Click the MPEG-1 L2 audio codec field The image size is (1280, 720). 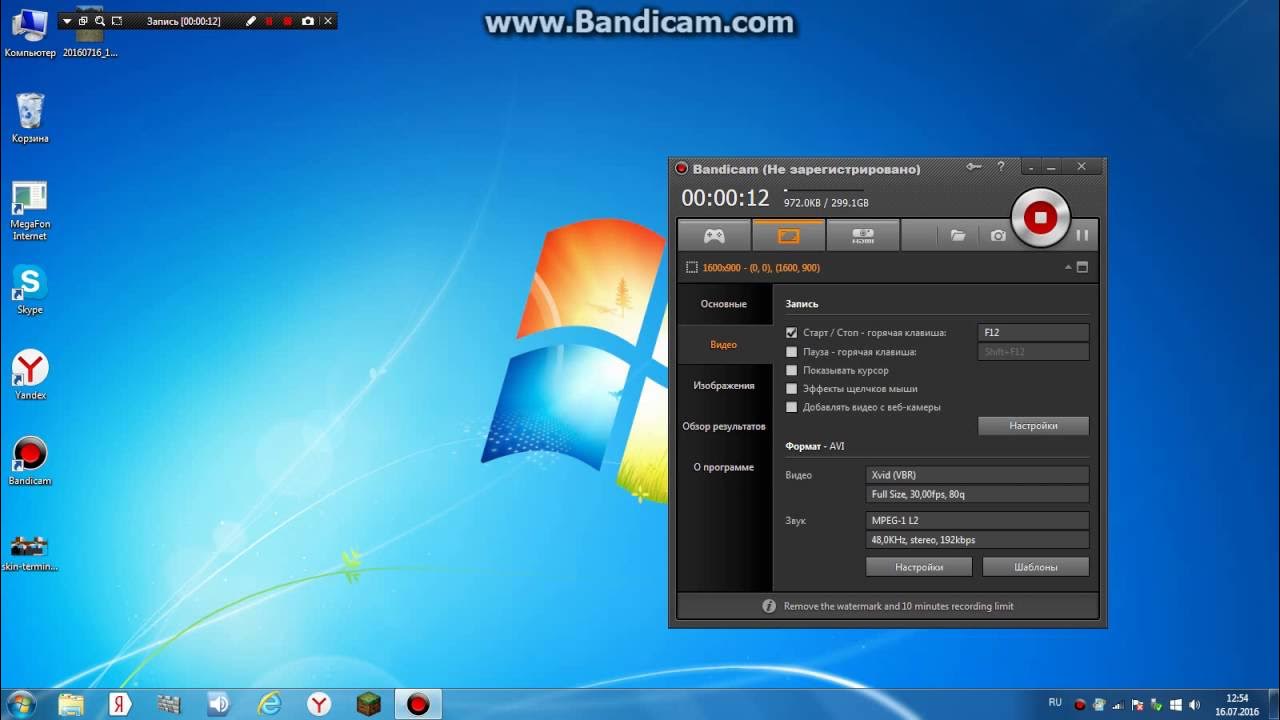click(x=977, y=521)
